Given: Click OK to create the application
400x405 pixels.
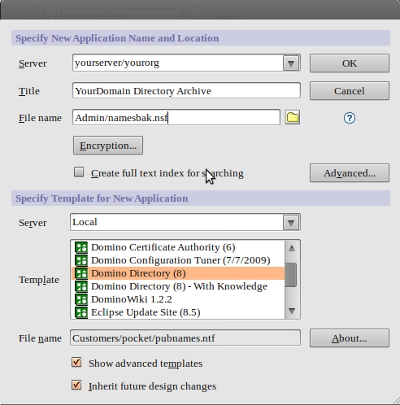Looking at the screenshot, I should point(350,63).
